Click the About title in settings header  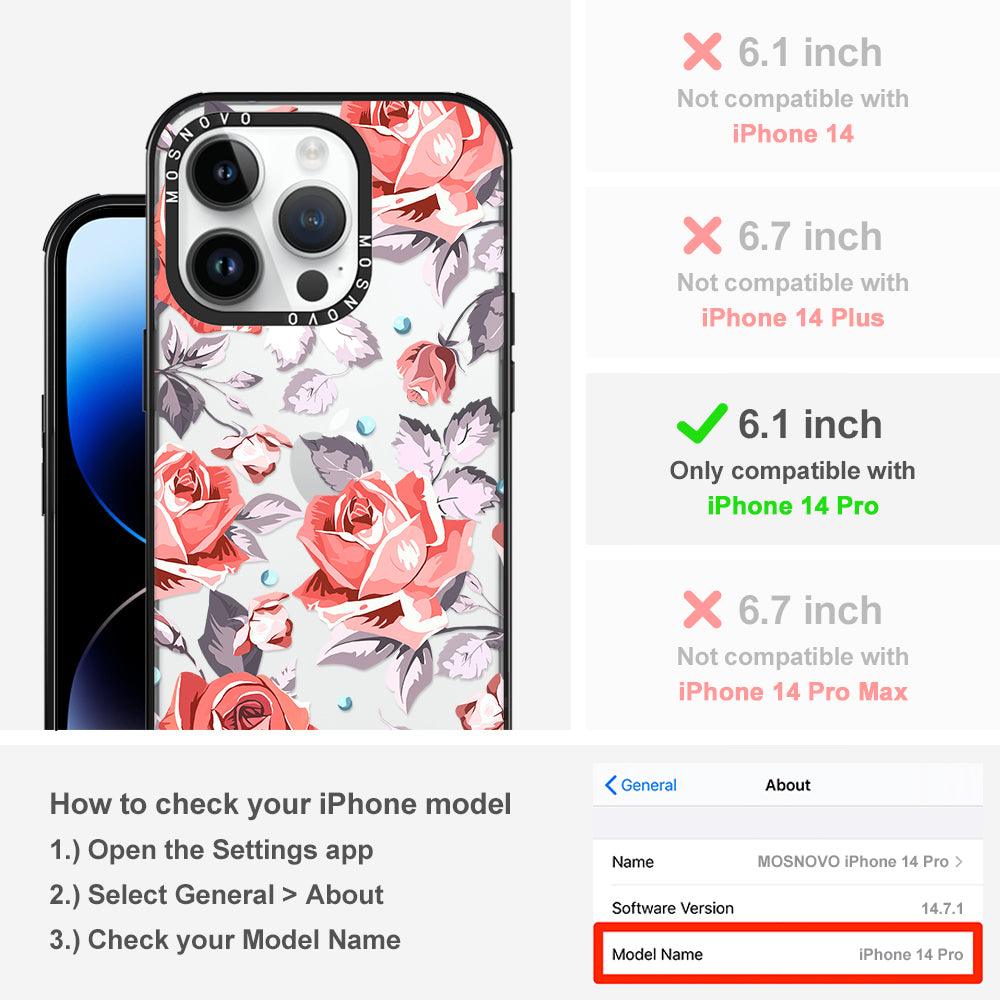788,785
